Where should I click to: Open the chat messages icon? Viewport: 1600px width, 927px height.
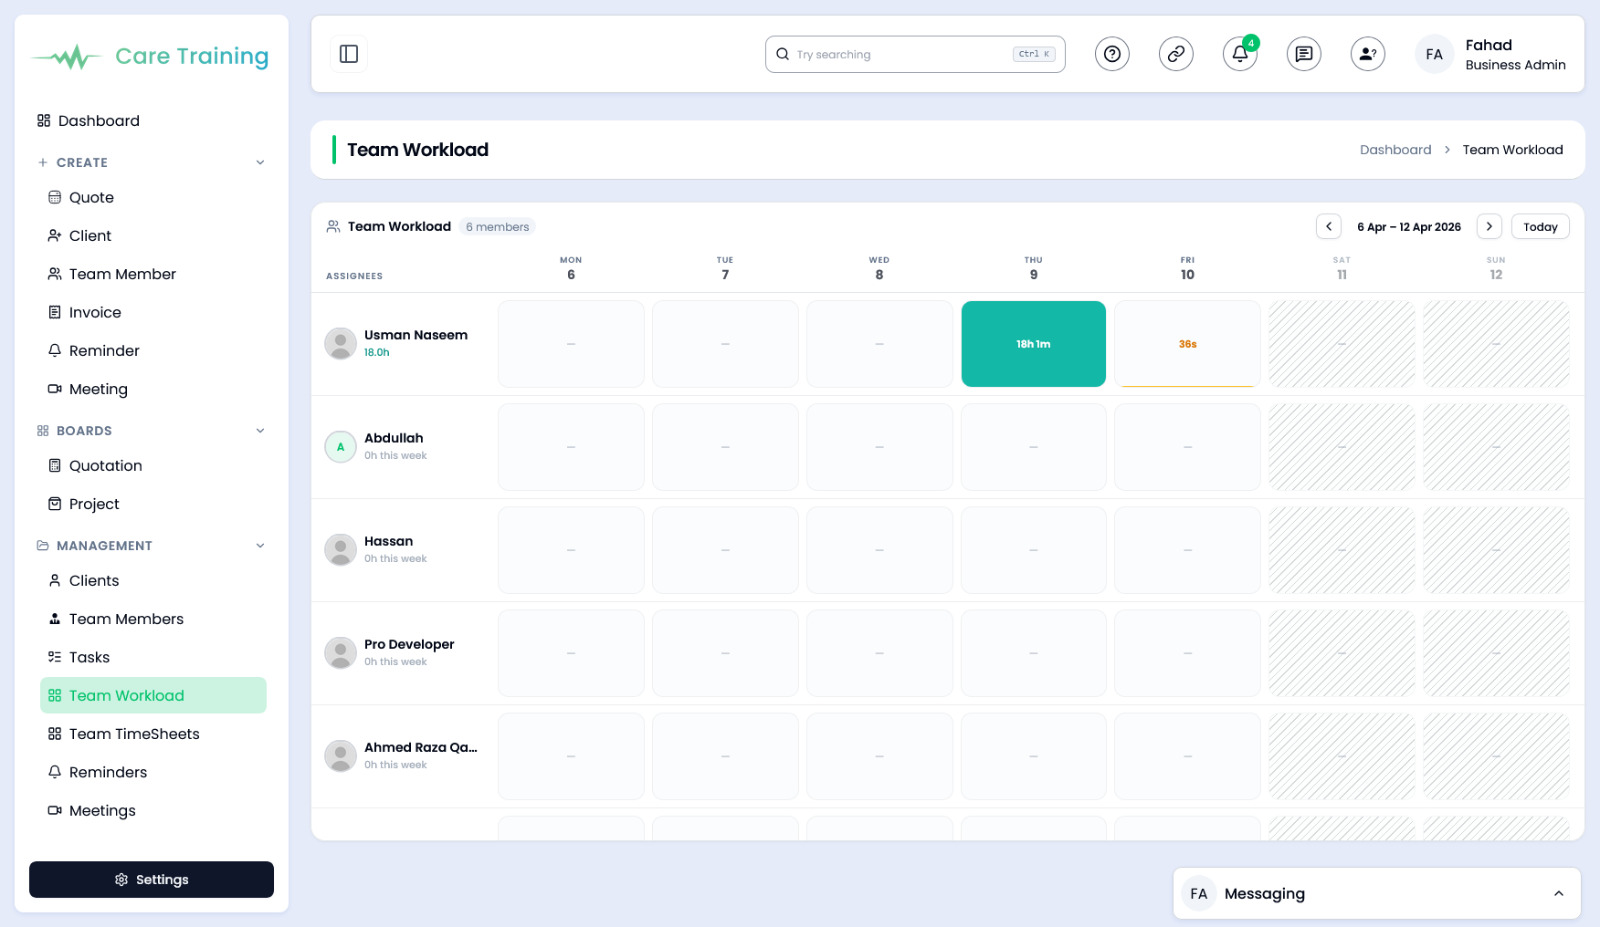tap(1303, 54)
